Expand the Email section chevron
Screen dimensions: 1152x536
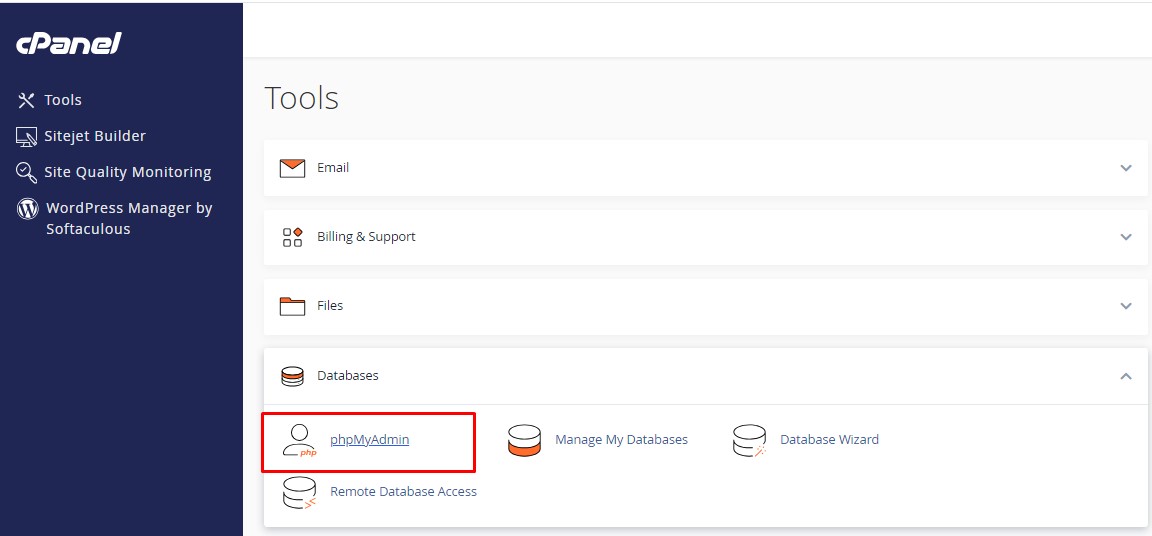(x=1126, y=168)
